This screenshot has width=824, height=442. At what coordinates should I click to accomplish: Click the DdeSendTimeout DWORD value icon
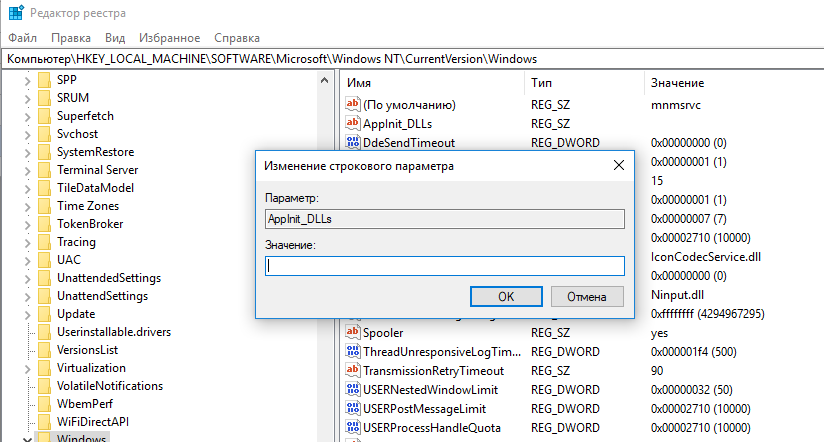coord(352,143)
